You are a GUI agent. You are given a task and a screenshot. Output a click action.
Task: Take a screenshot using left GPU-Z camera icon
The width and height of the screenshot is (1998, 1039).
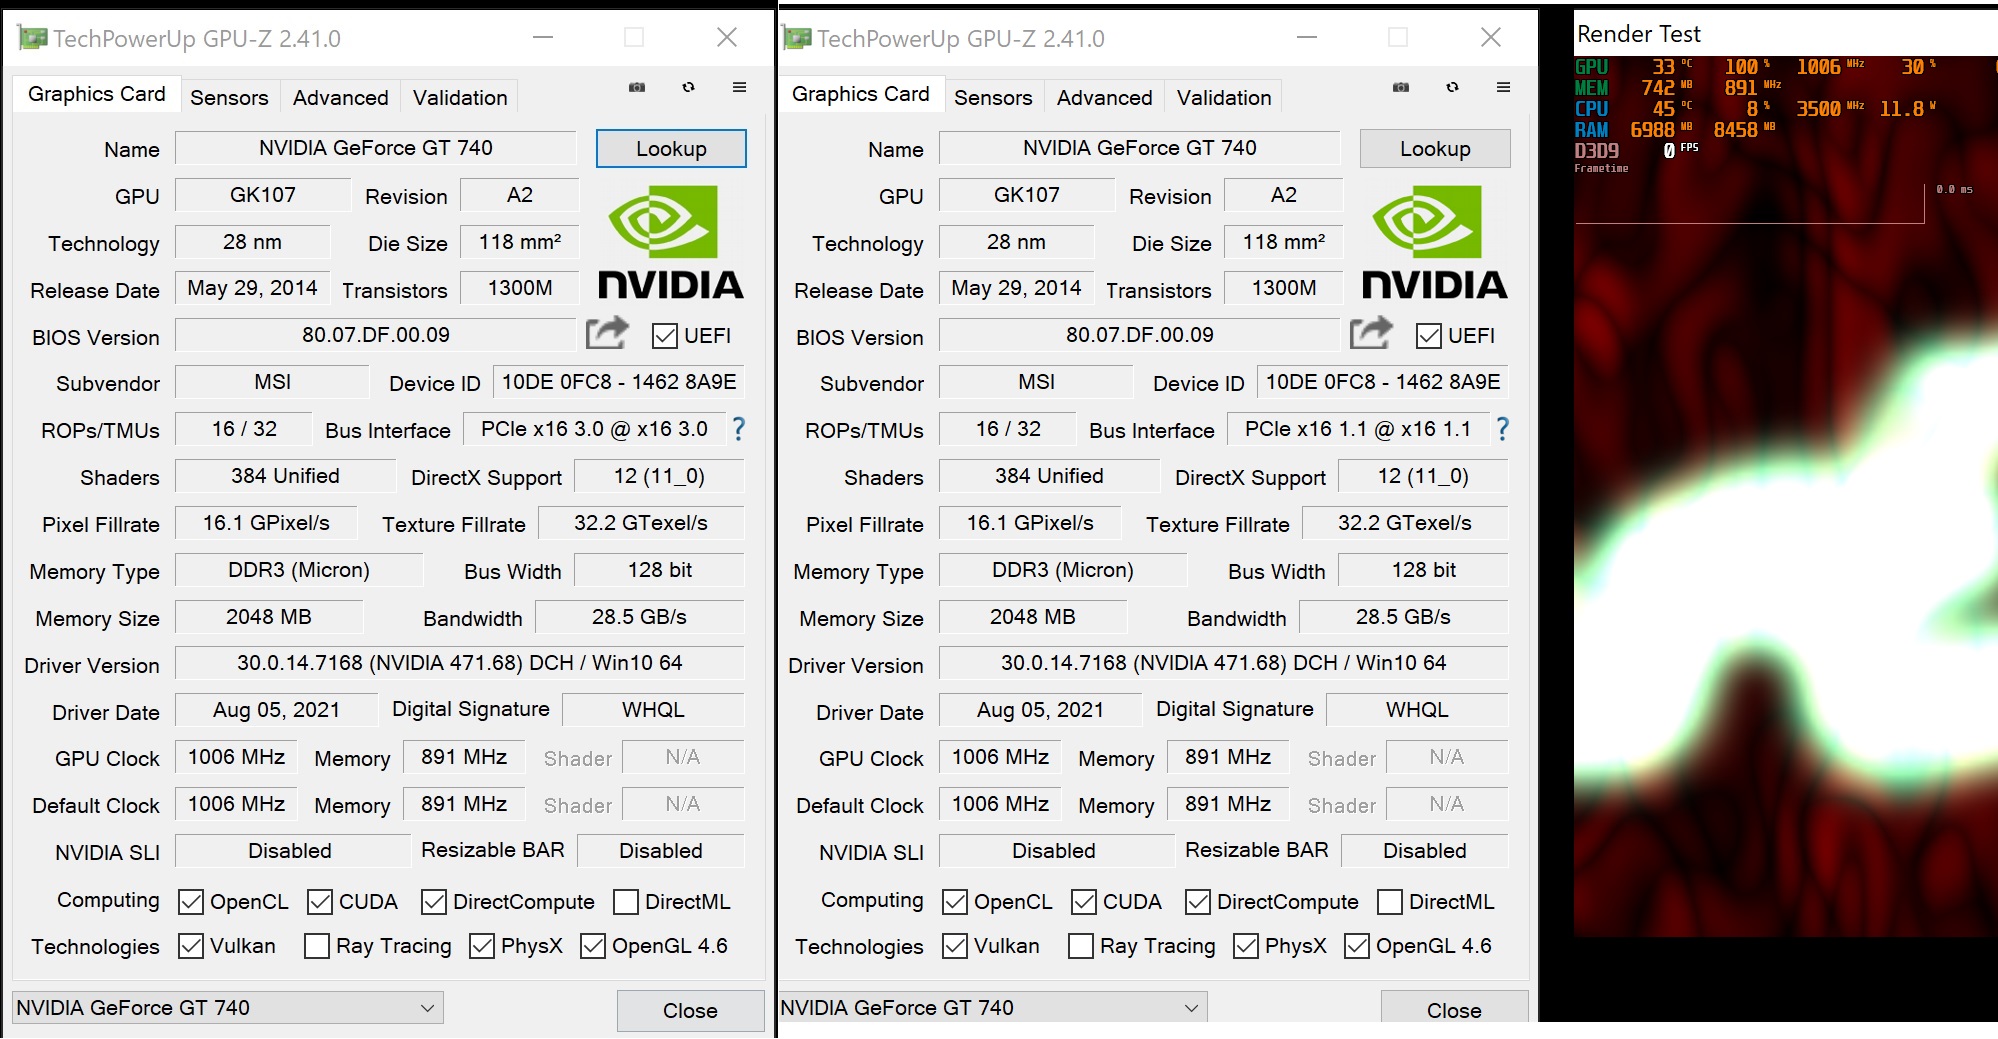pyautogui.click(x=637, y=88)
